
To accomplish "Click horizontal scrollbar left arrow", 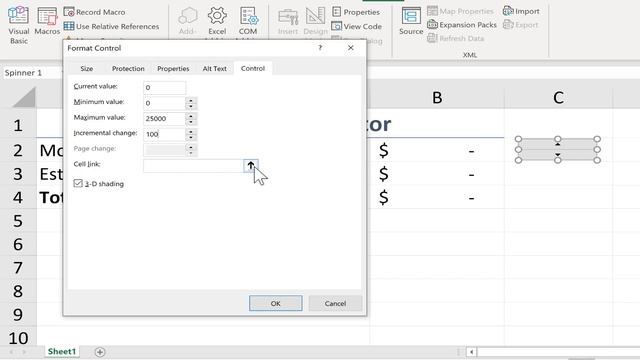I will click(471, 351).
